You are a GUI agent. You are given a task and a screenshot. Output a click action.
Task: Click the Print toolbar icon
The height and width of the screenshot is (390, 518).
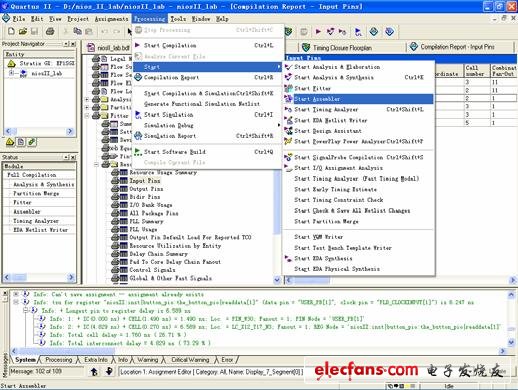pyautogui.click(x=50, y=31)
